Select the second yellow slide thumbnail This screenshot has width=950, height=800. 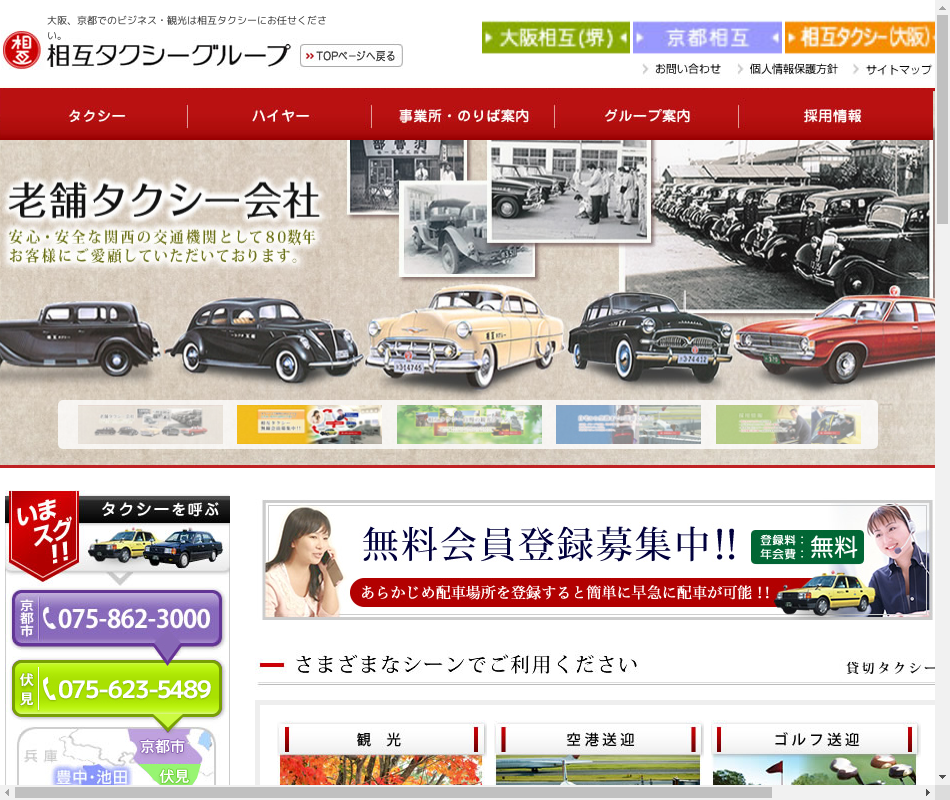pos(309,424)
